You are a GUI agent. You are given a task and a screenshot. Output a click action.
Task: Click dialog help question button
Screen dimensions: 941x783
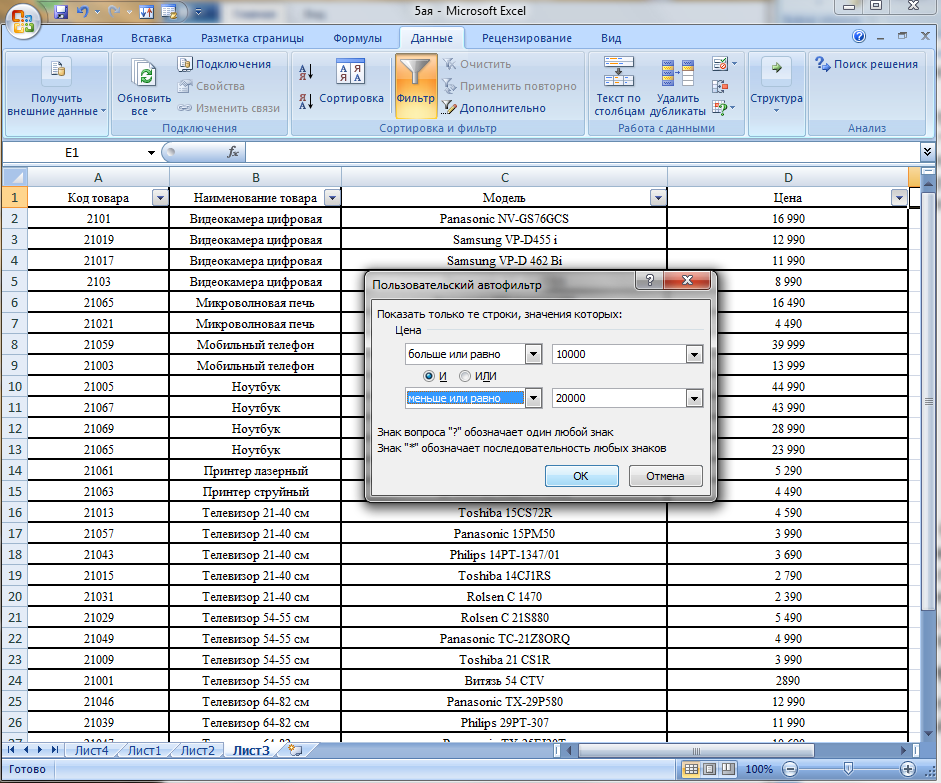point(649,280)
